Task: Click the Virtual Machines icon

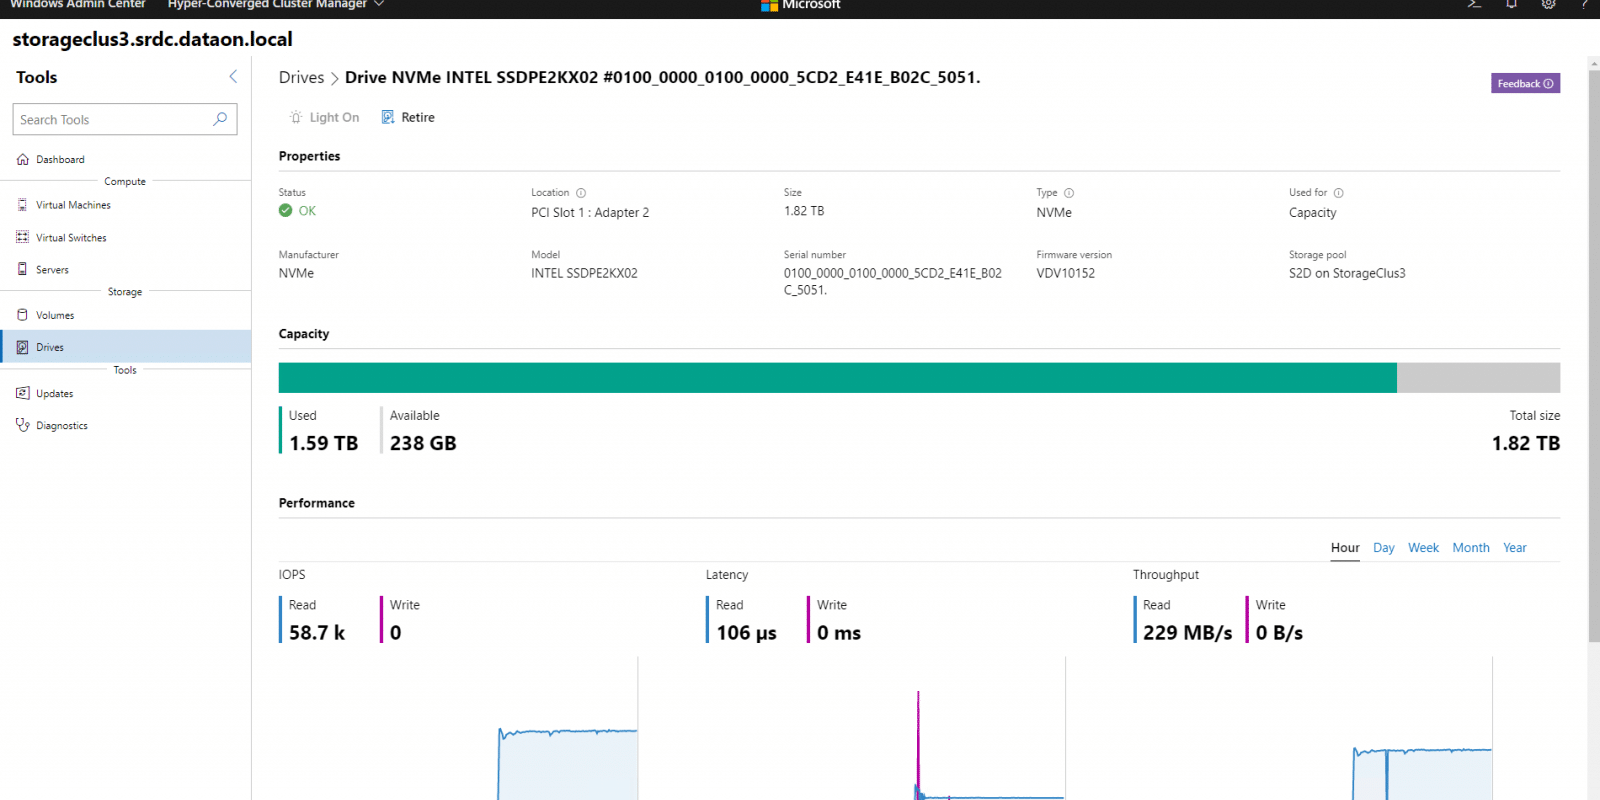Action: tap(22, 204)
